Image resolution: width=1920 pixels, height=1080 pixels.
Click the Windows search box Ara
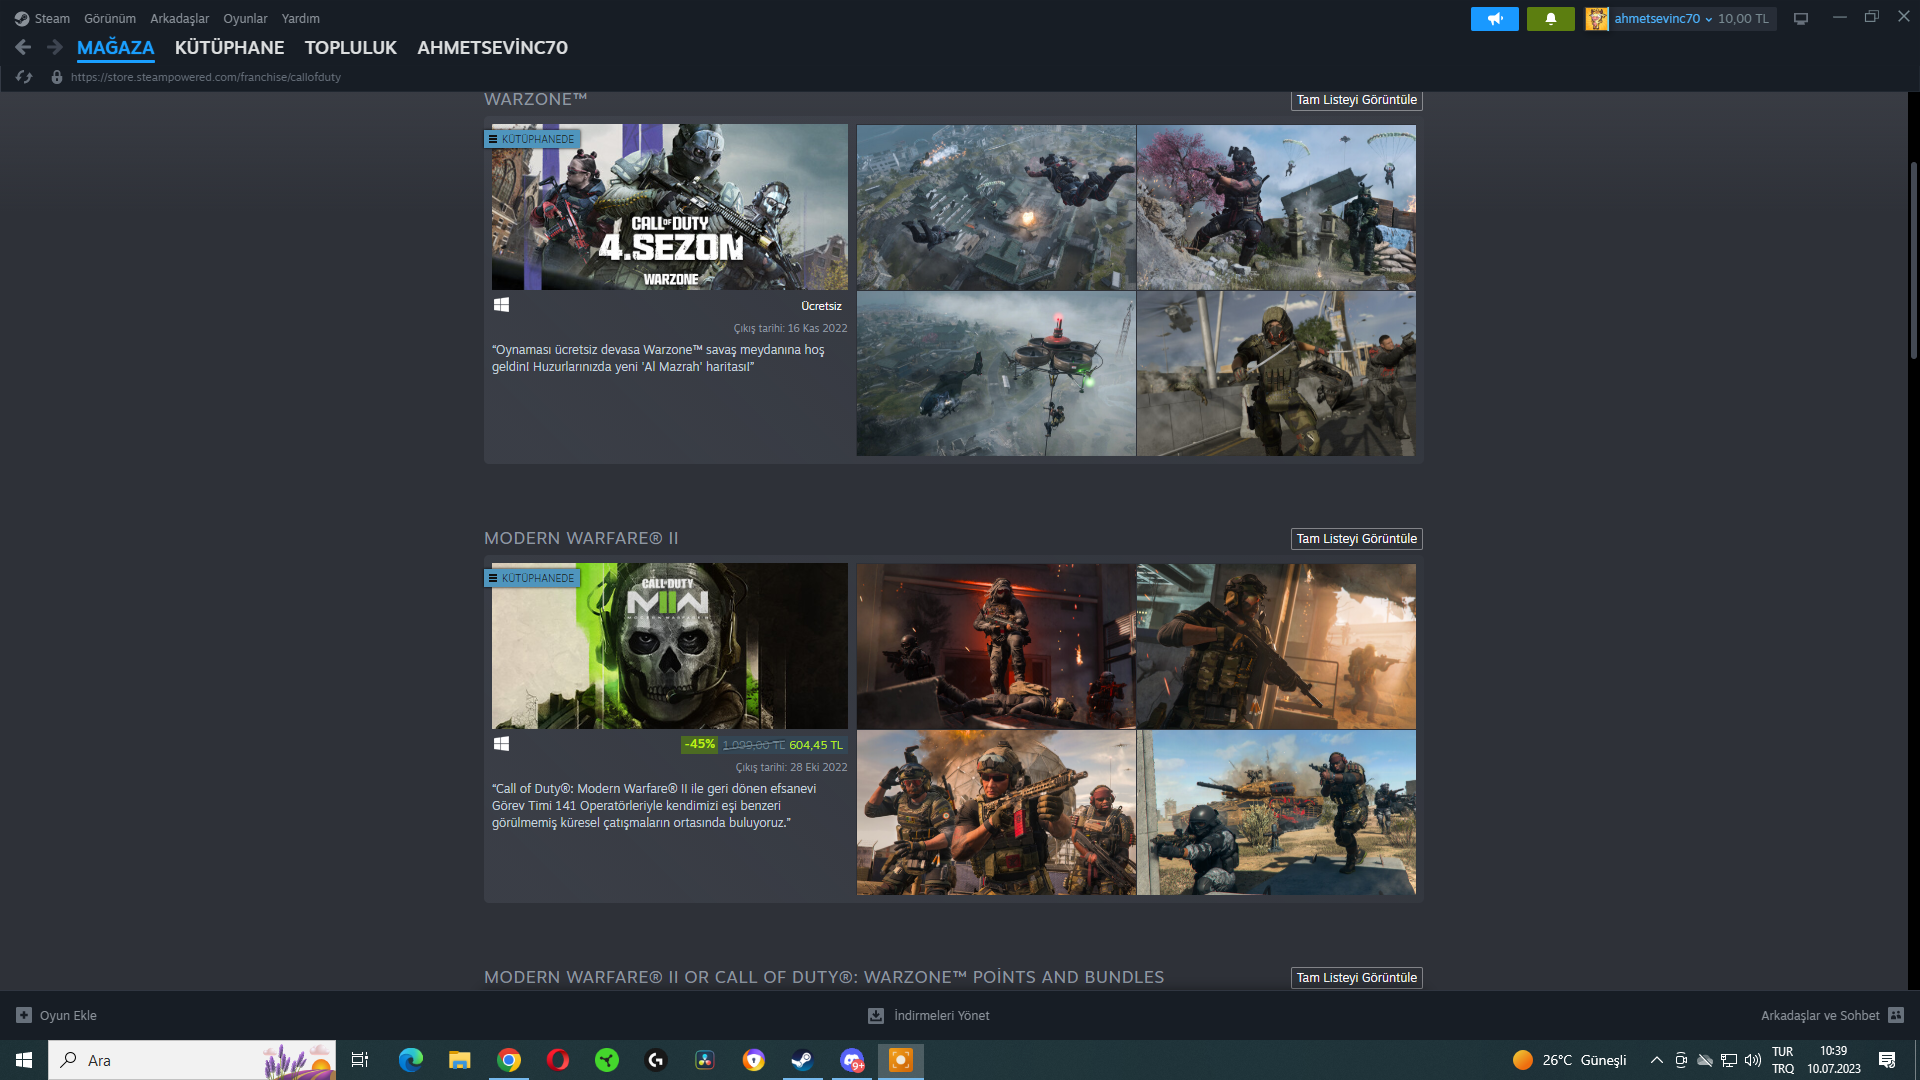(192, 1060)
